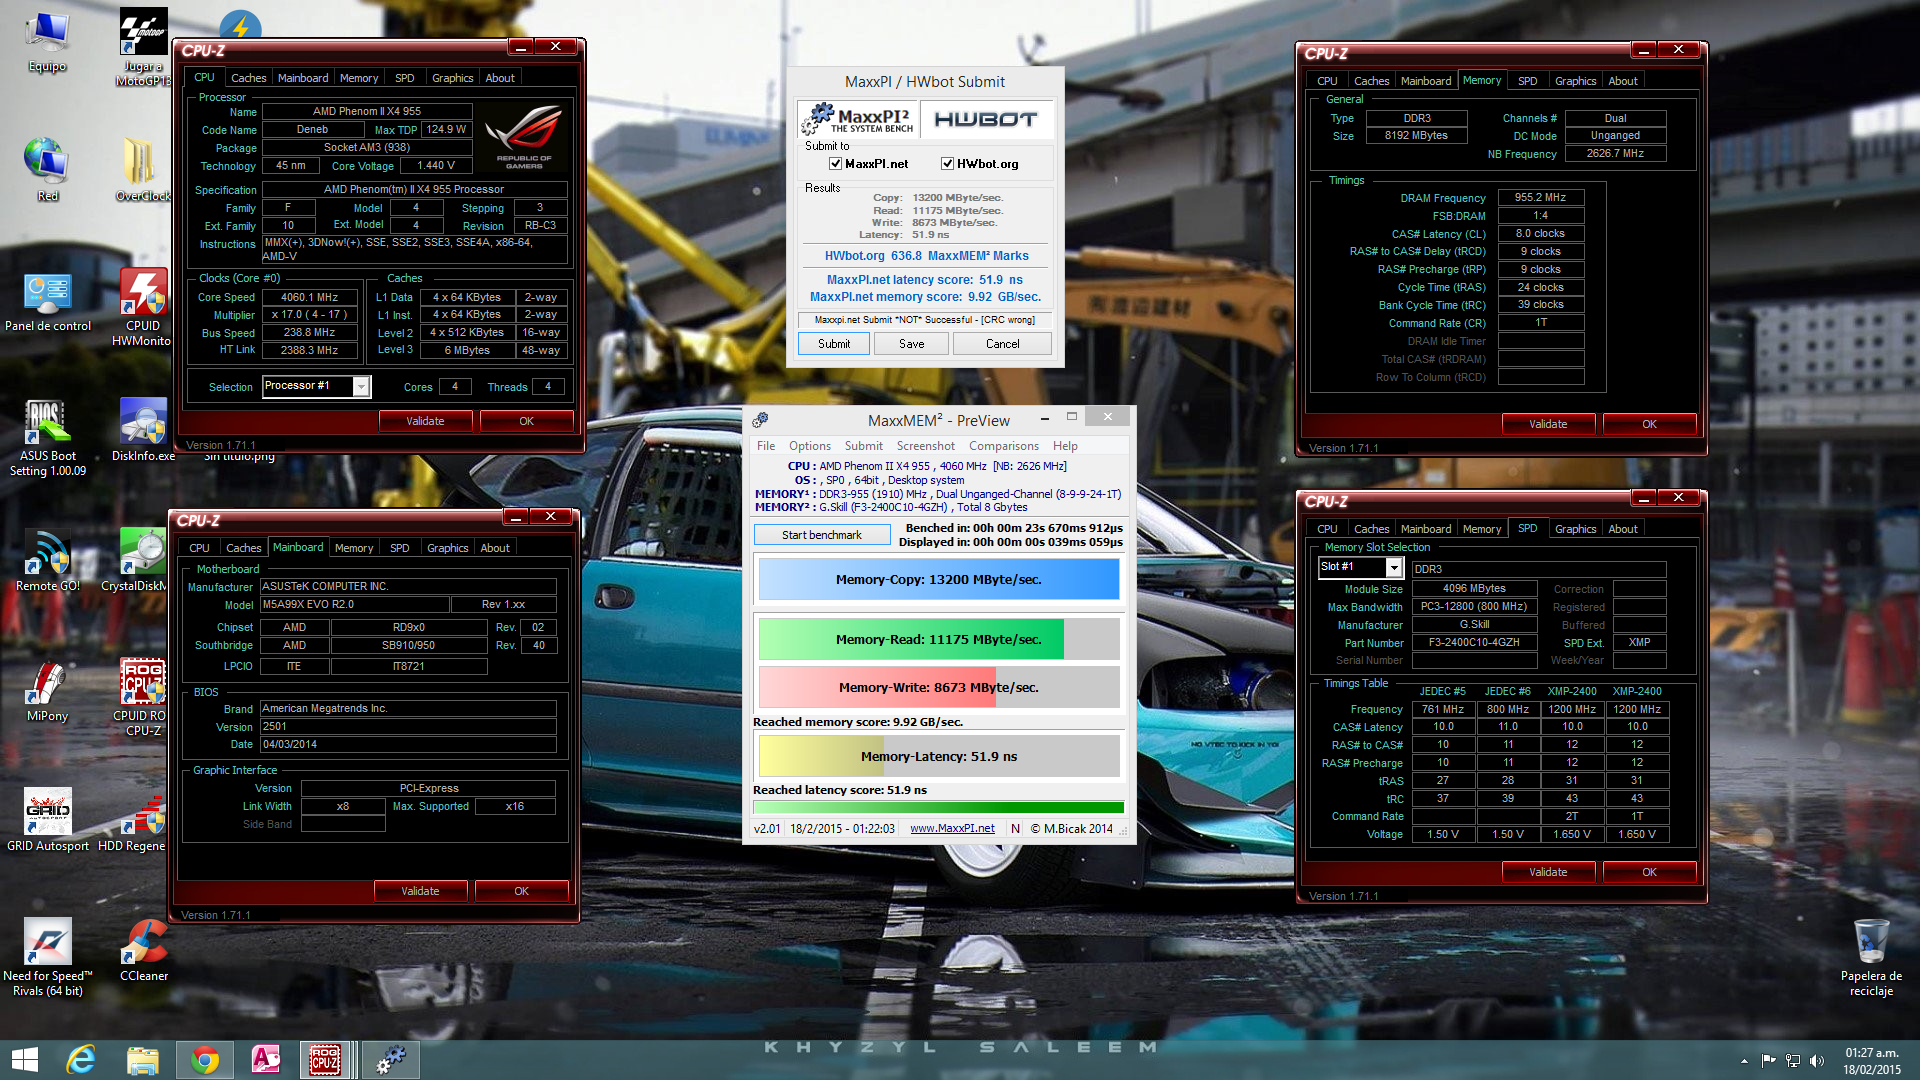This screenshot has height=1080, width=1920.
Task: Expand the Processor #1 selection dropdown
Action: 361,387
